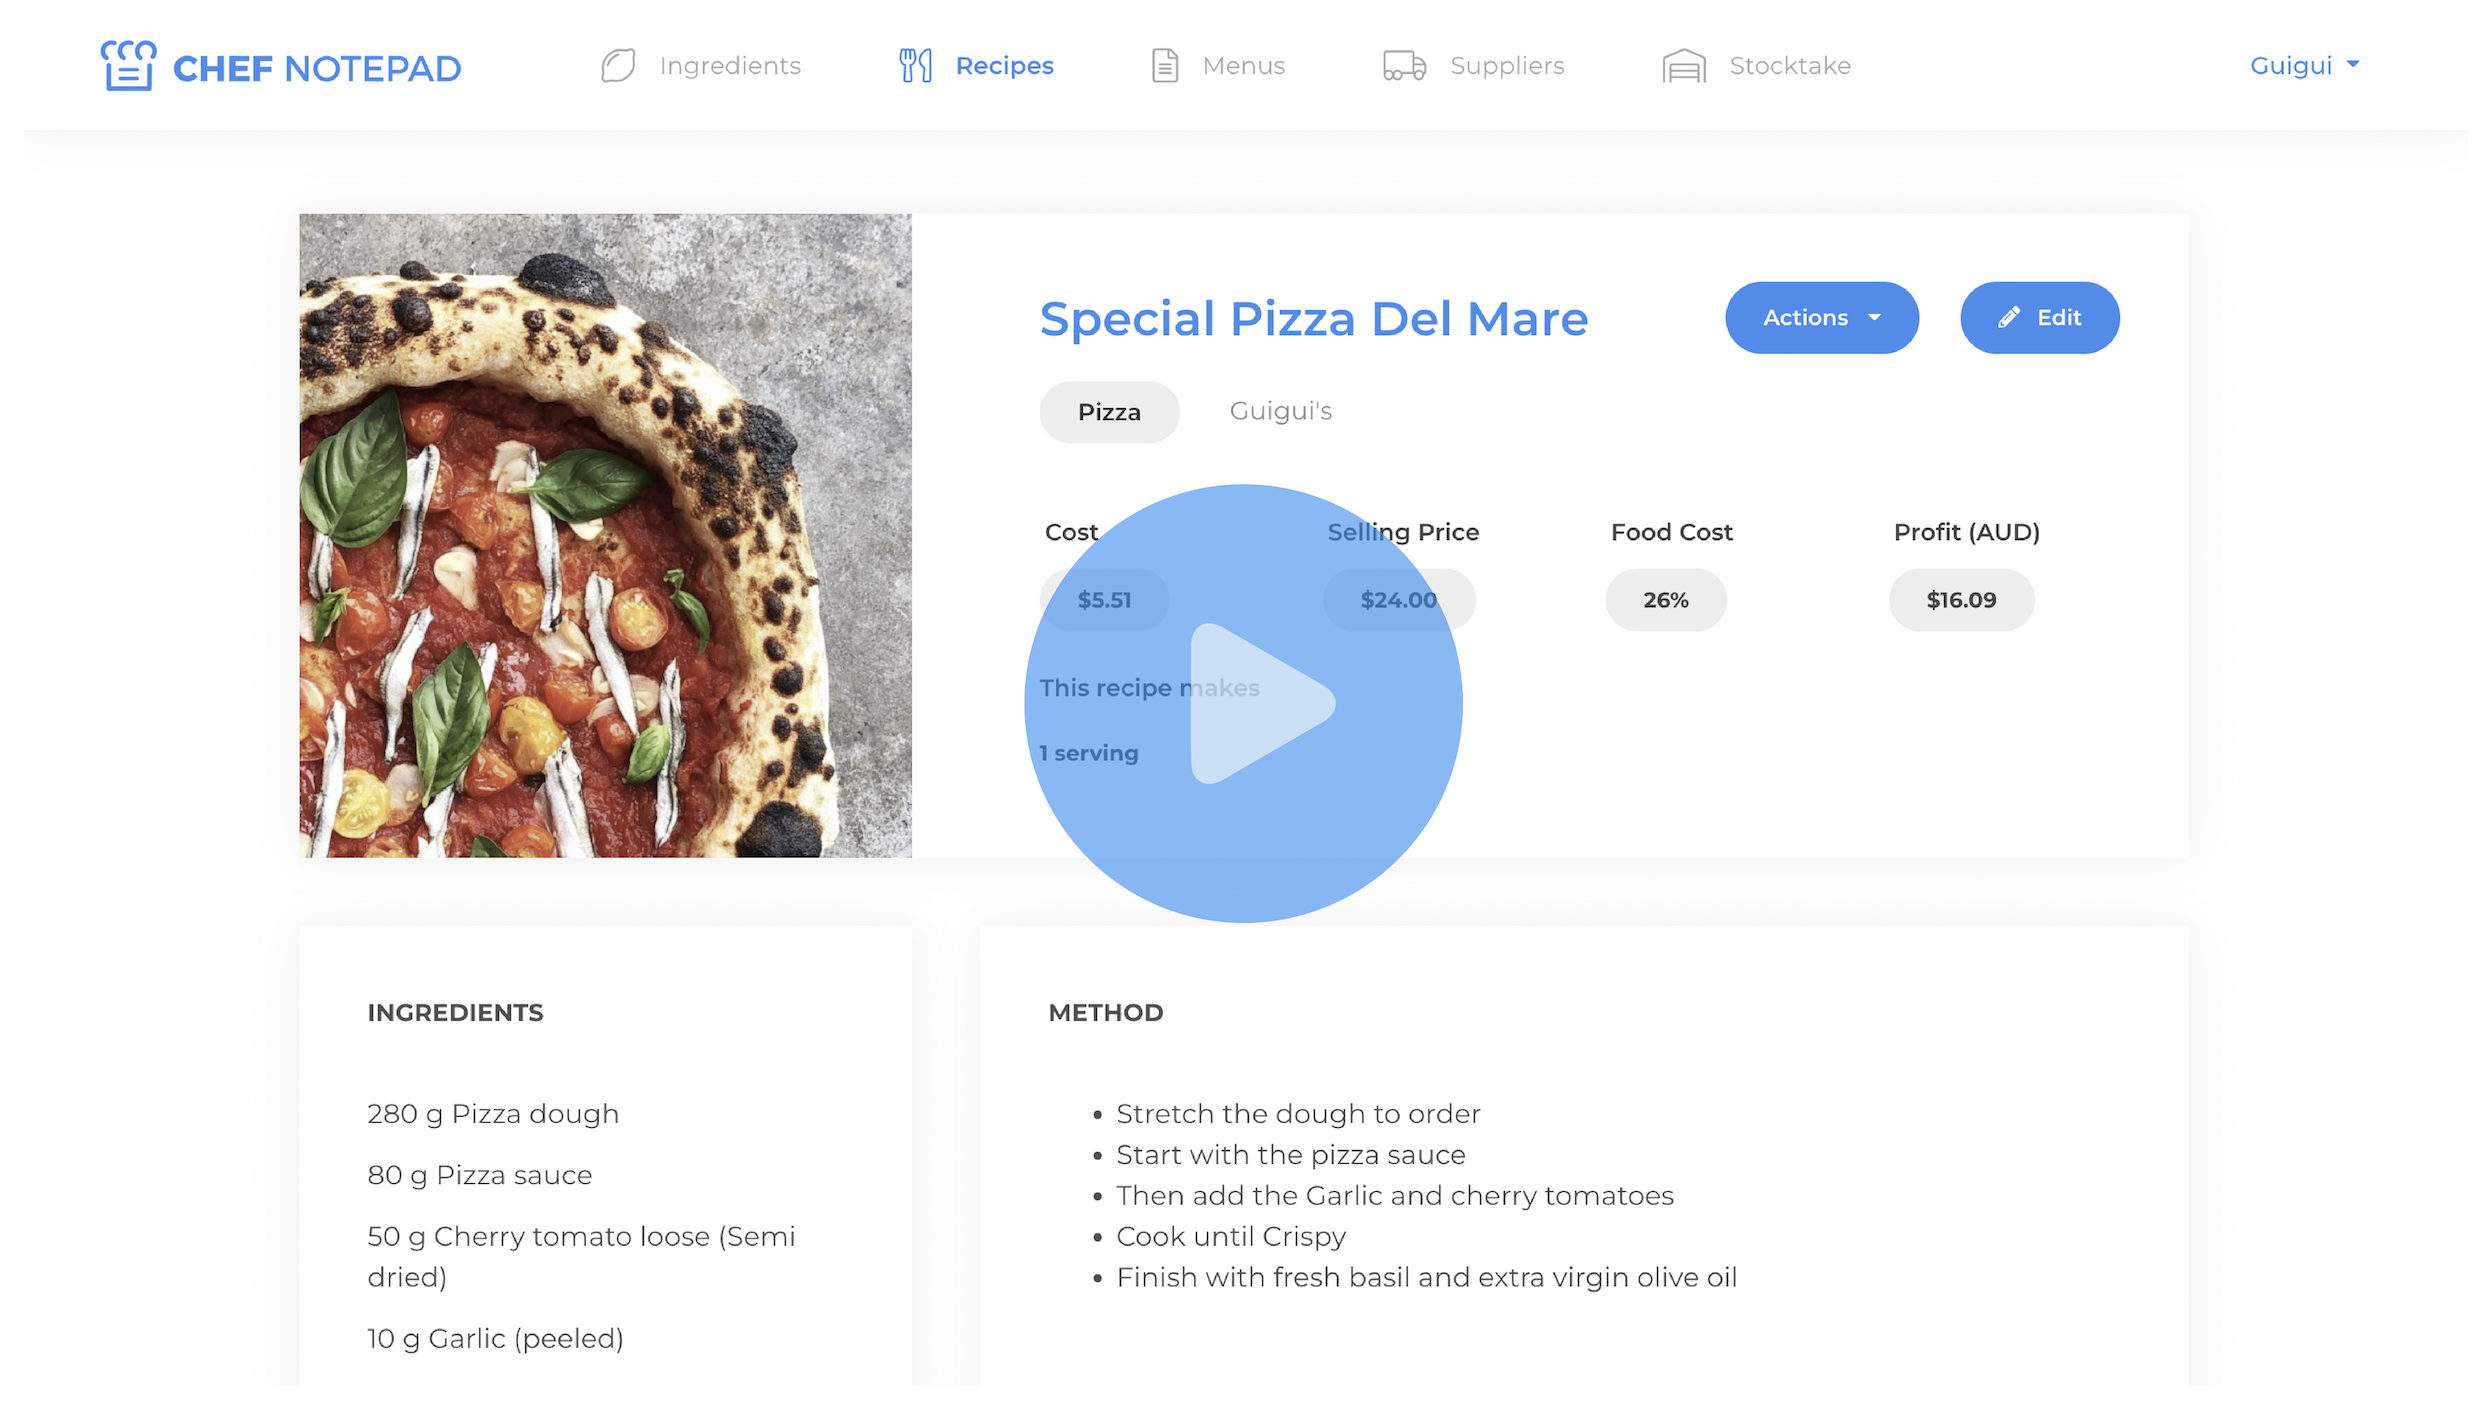Viewport: 2482px width, 1404px height.
Task: Click the CHEF NOTEPAD brand link
Action: (x=316, y=68)
